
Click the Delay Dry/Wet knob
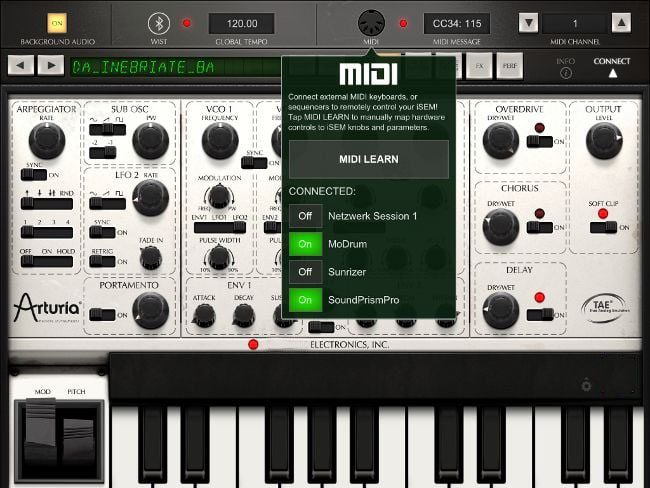tap(501, 311)
